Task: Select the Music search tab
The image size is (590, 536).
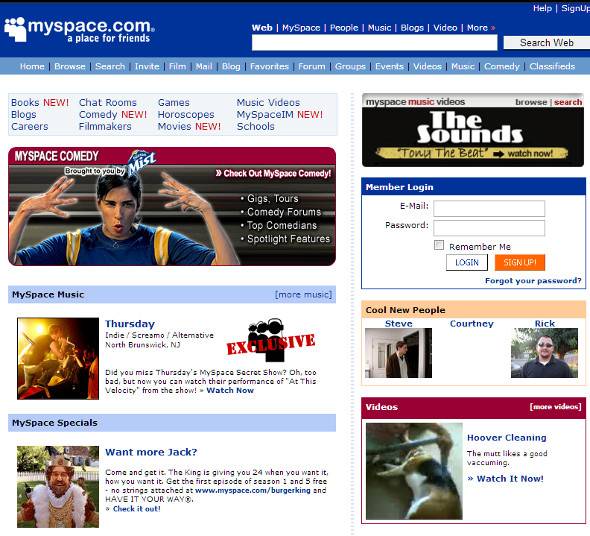Action: coord(379,27)
